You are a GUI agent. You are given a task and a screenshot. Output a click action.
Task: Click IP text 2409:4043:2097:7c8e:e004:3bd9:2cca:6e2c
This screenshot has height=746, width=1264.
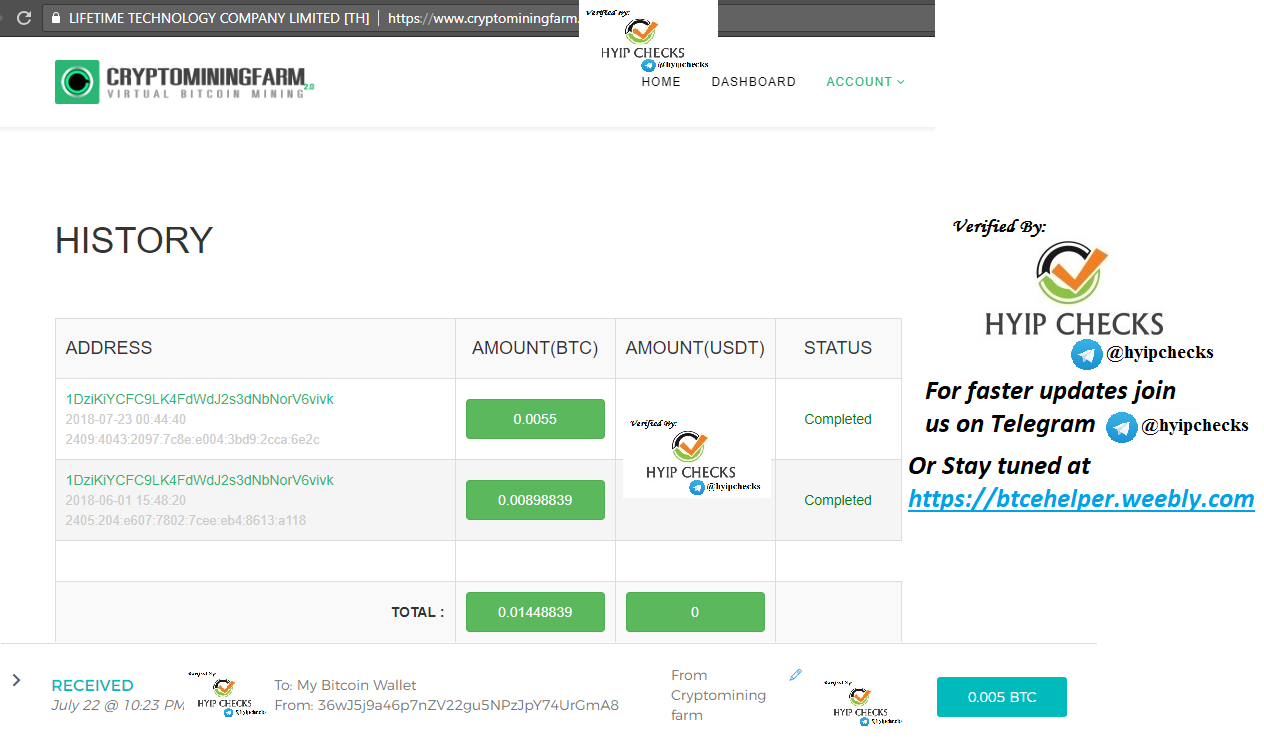[x=192, y=439]
